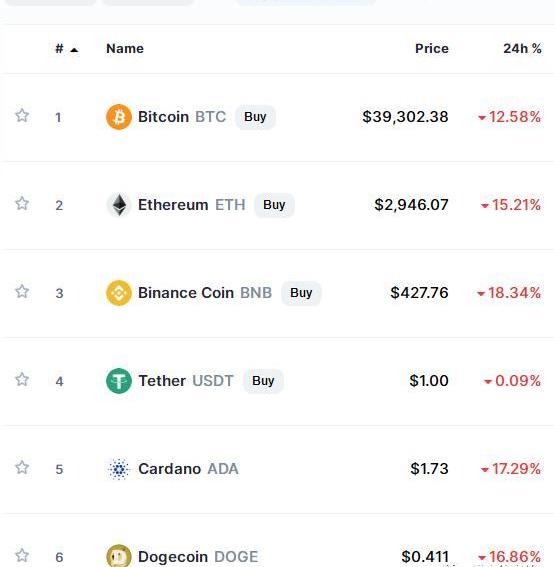This screenshot has width=554, height=567.
Task: Sort the table by Name column
Action: 125,48
